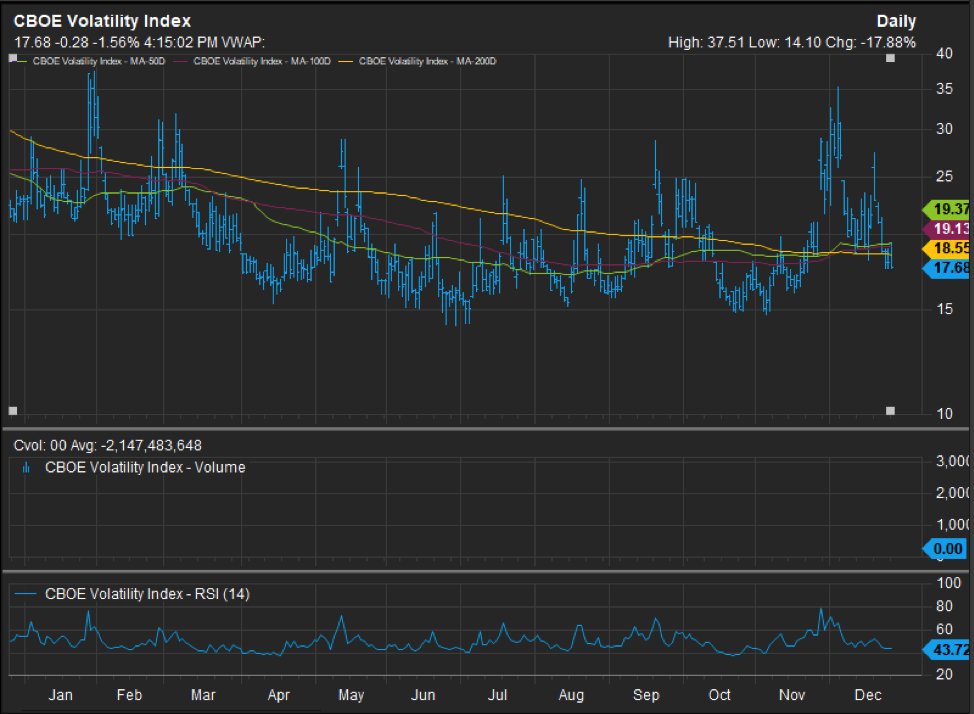
Task: Click the Apr label on time axis
Action: [x=278, y=695]
